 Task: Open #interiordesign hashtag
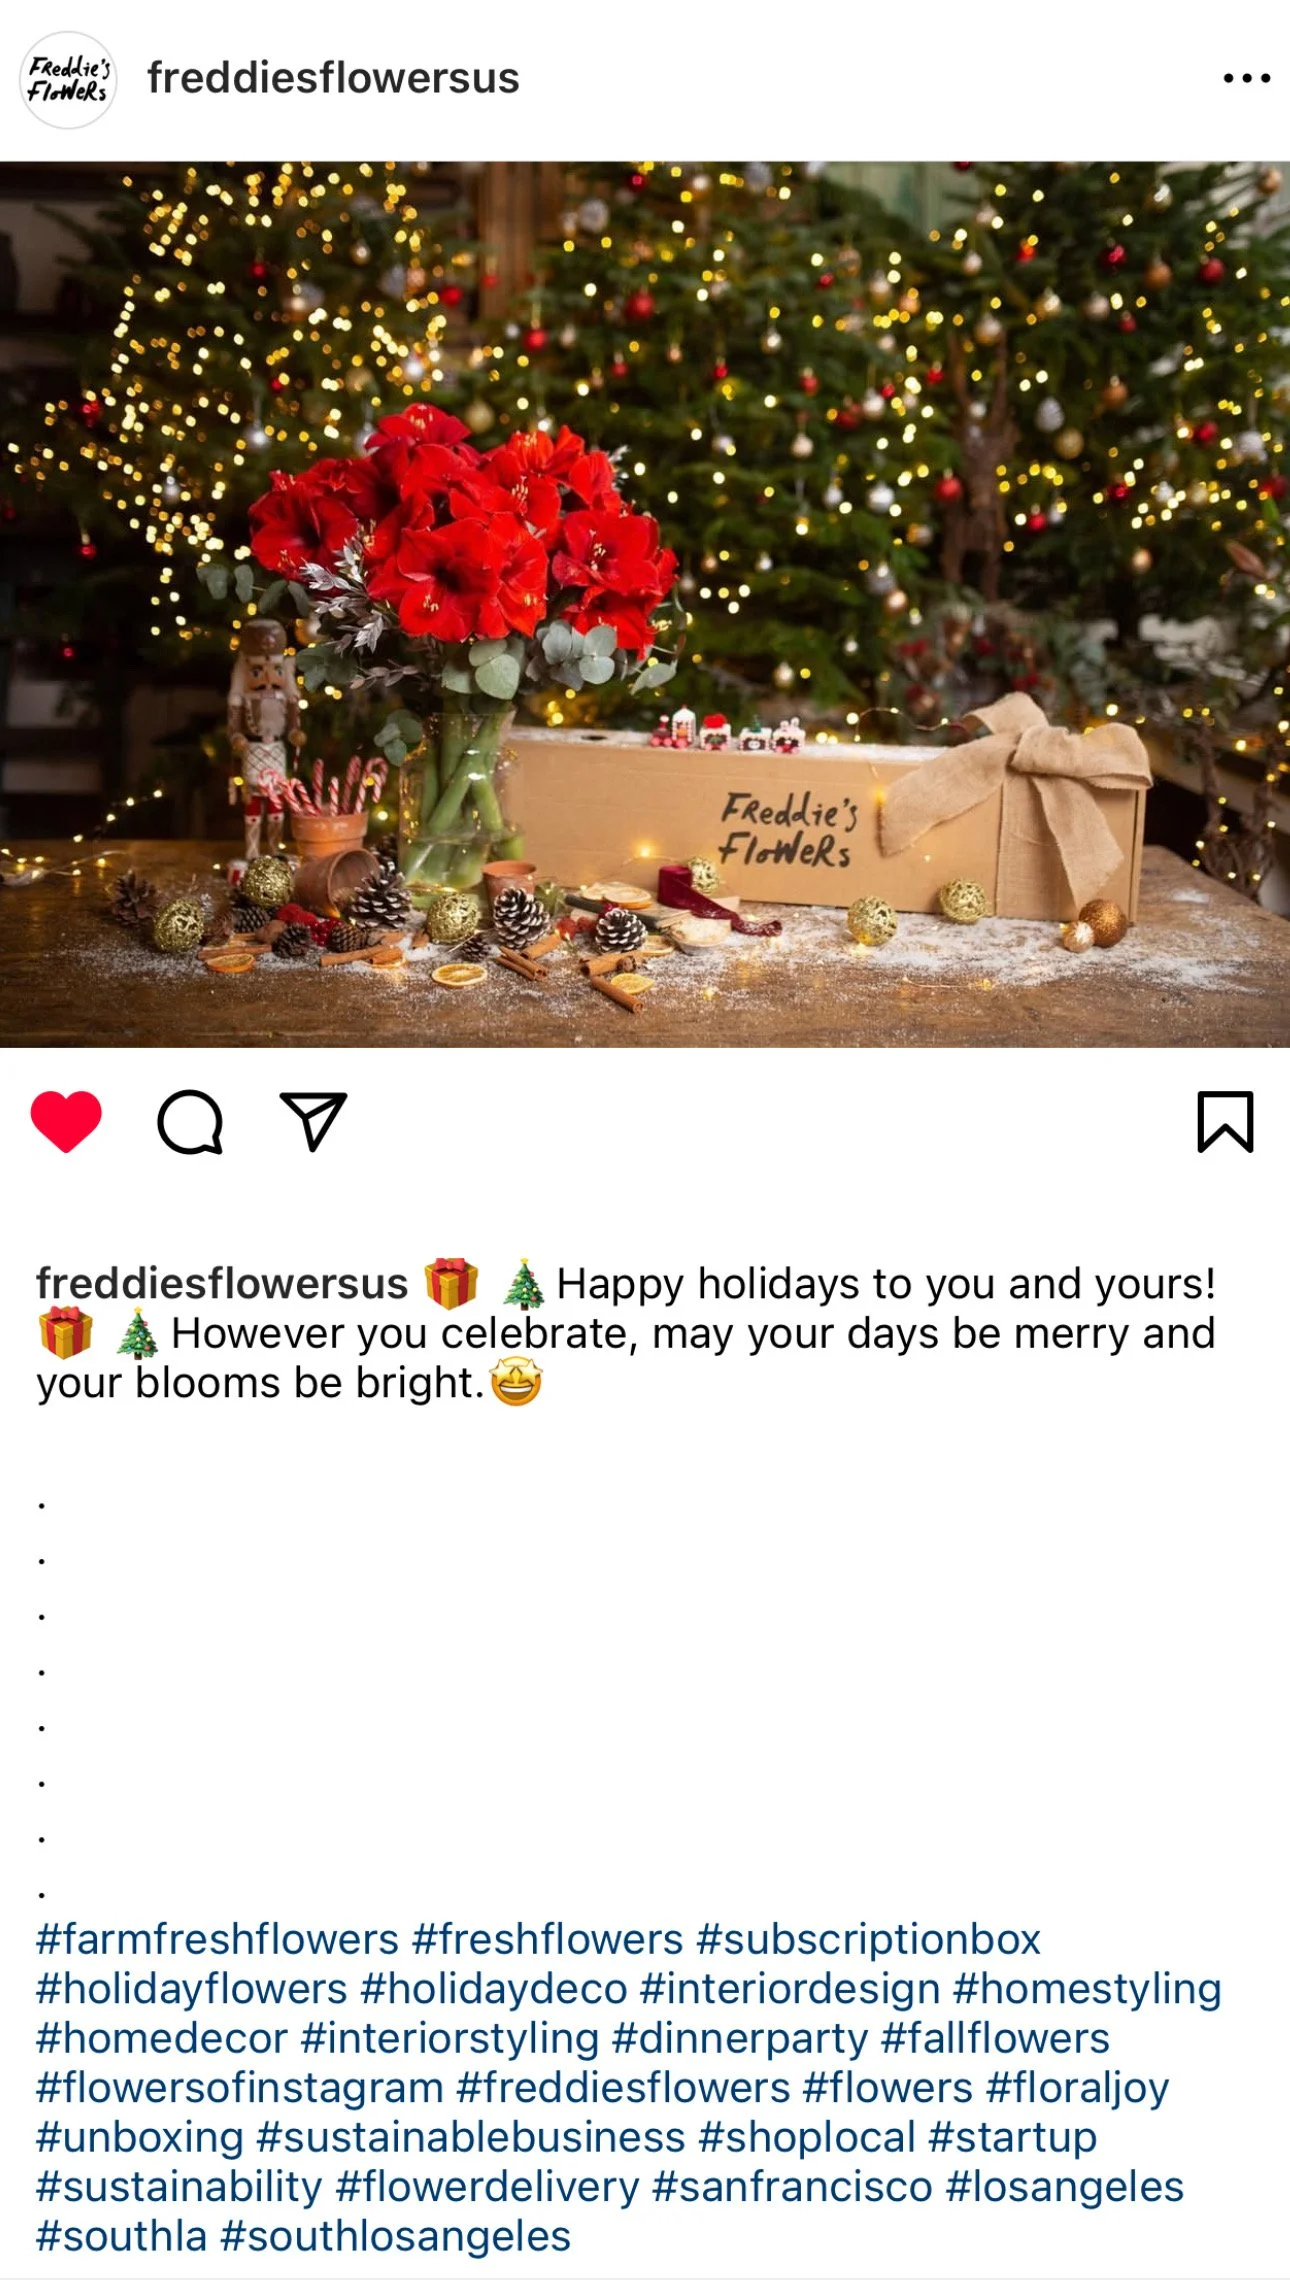pyautogui.click(x=790, y=1989)
